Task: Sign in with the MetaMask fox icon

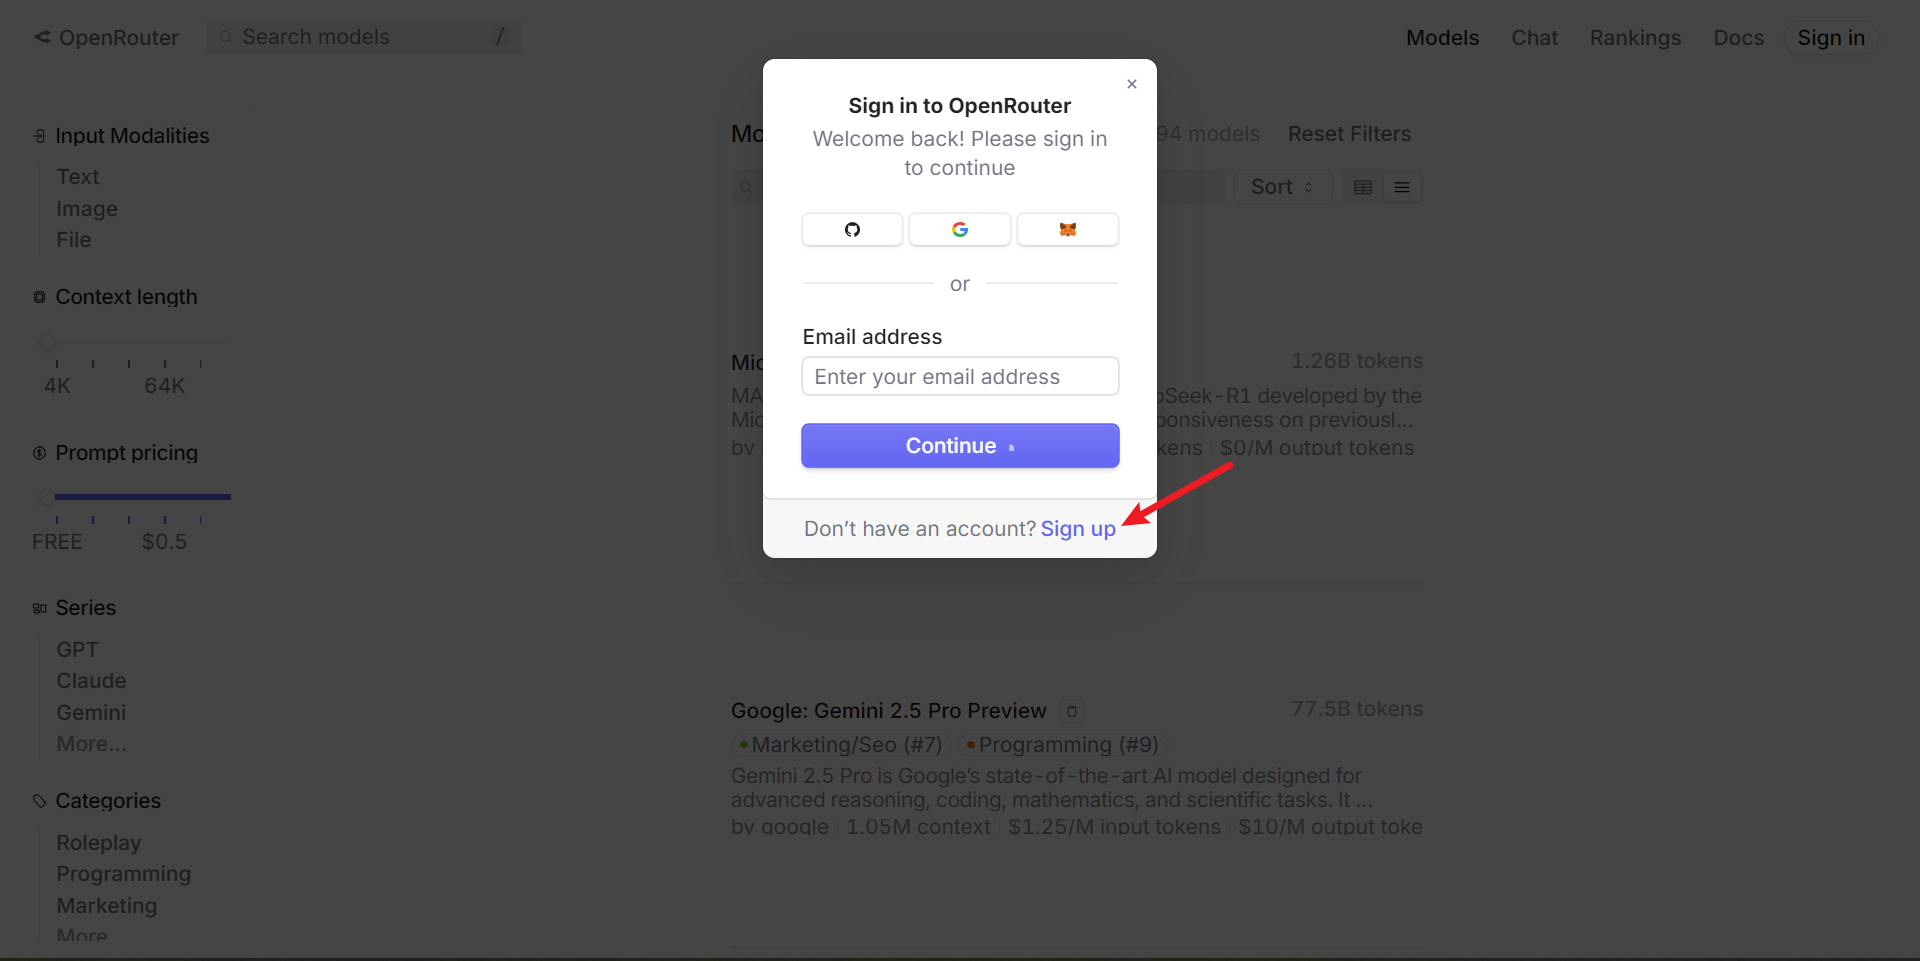Action: coord(1068,229)
